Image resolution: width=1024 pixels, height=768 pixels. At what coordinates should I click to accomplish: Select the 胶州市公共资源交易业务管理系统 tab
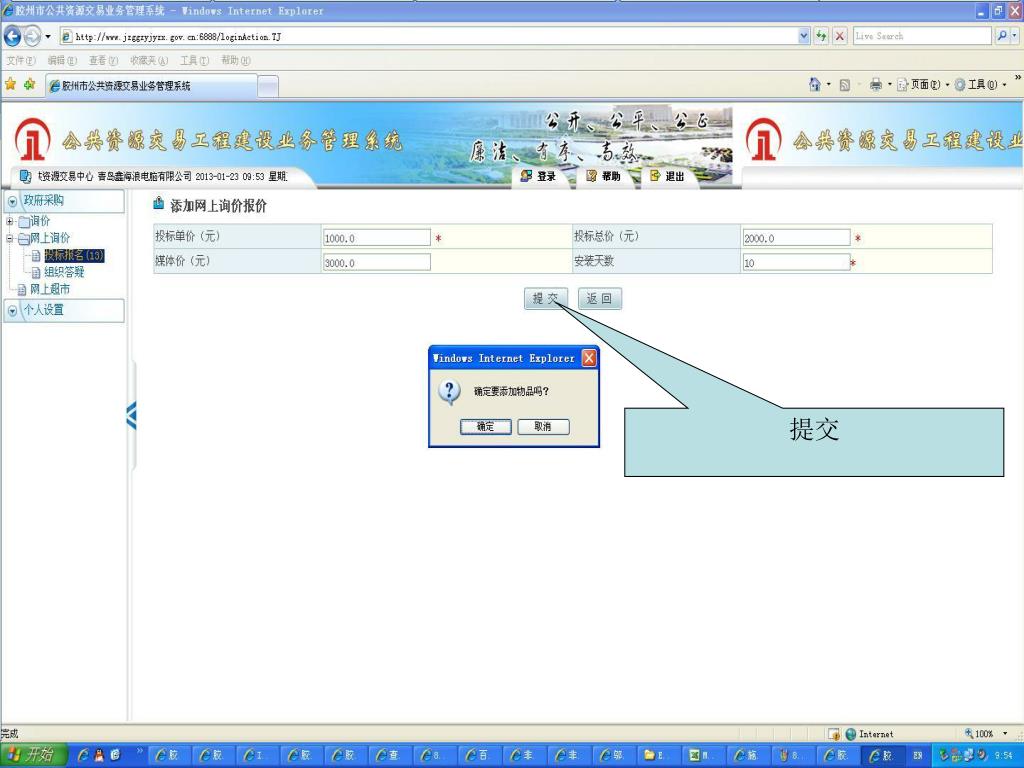coord(151,86)
